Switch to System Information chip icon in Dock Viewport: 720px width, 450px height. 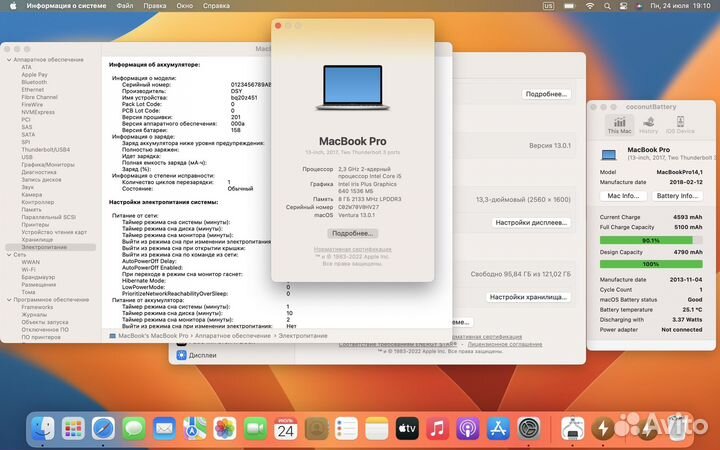pyautogui.click(x=572, y=428)
